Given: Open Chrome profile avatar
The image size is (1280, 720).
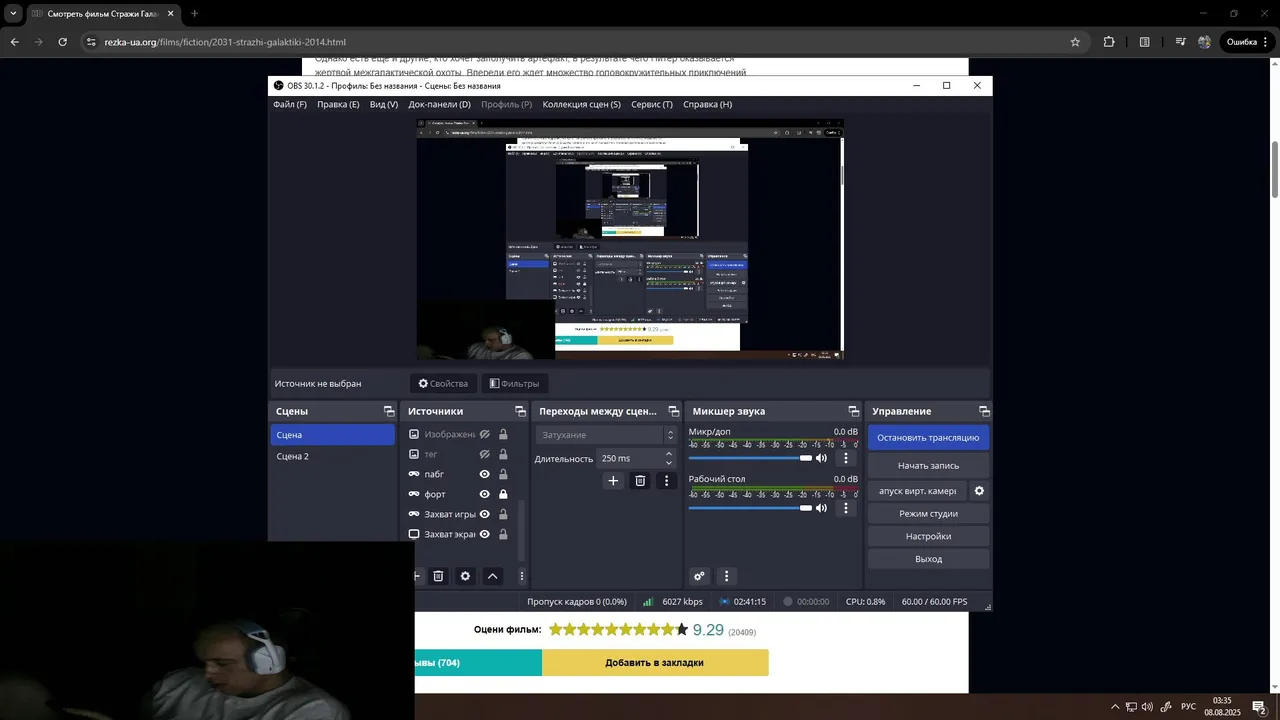Looking at the screenshot, I should coord(1204,42).
